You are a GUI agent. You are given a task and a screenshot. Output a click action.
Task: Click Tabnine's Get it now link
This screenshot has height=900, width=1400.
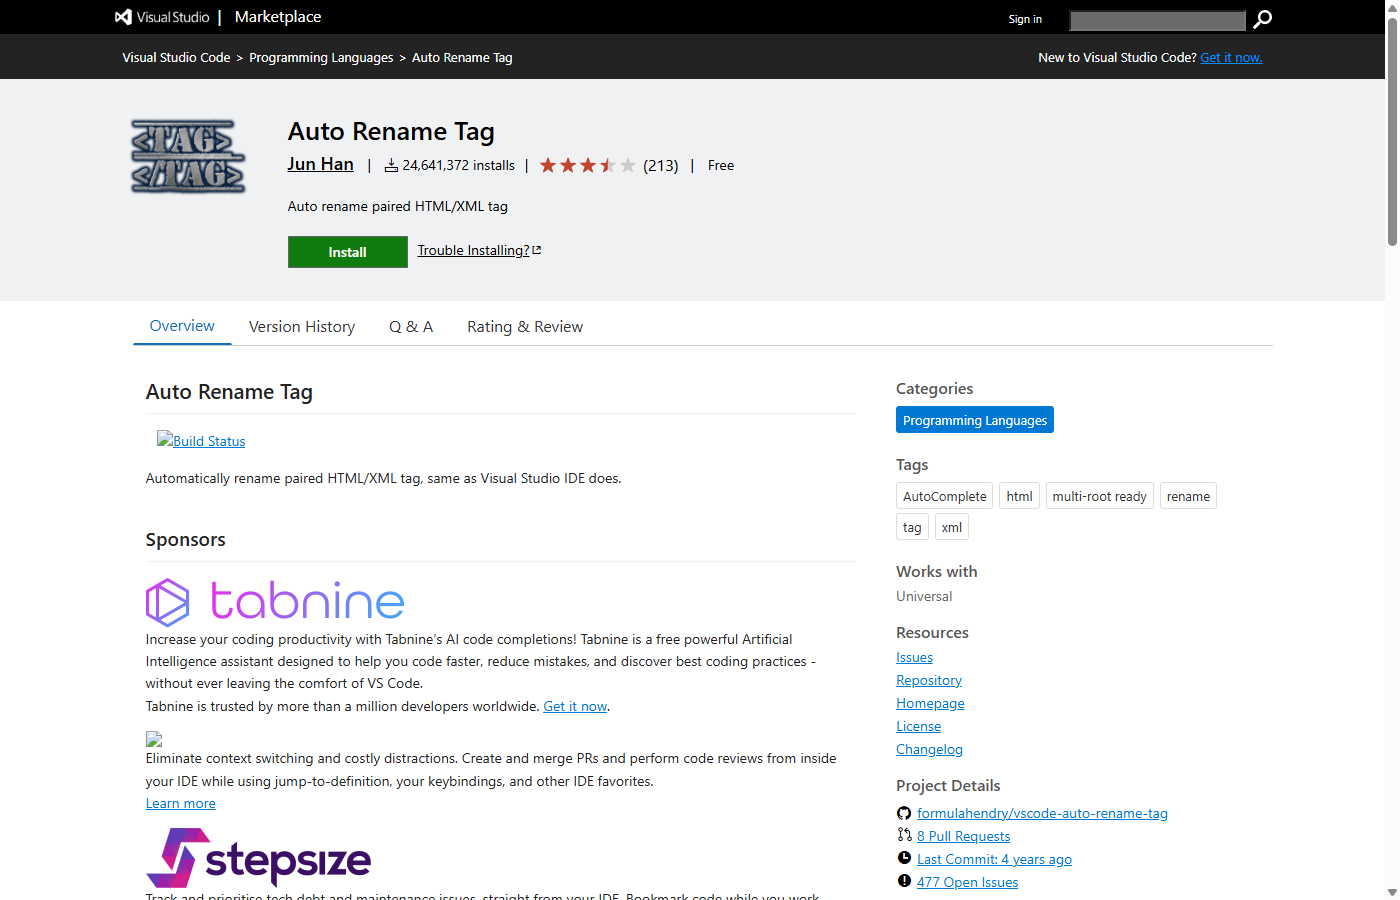click(x=575, y=706)
